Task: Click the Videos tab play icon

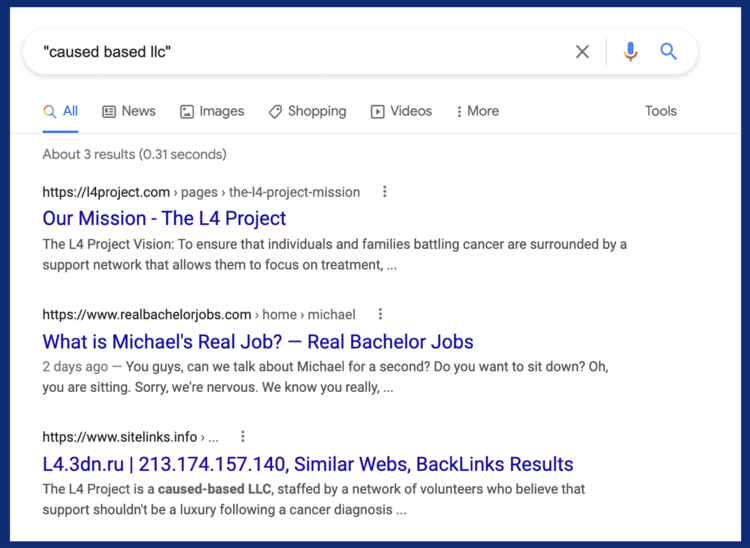Action: [x=377, y=112]
